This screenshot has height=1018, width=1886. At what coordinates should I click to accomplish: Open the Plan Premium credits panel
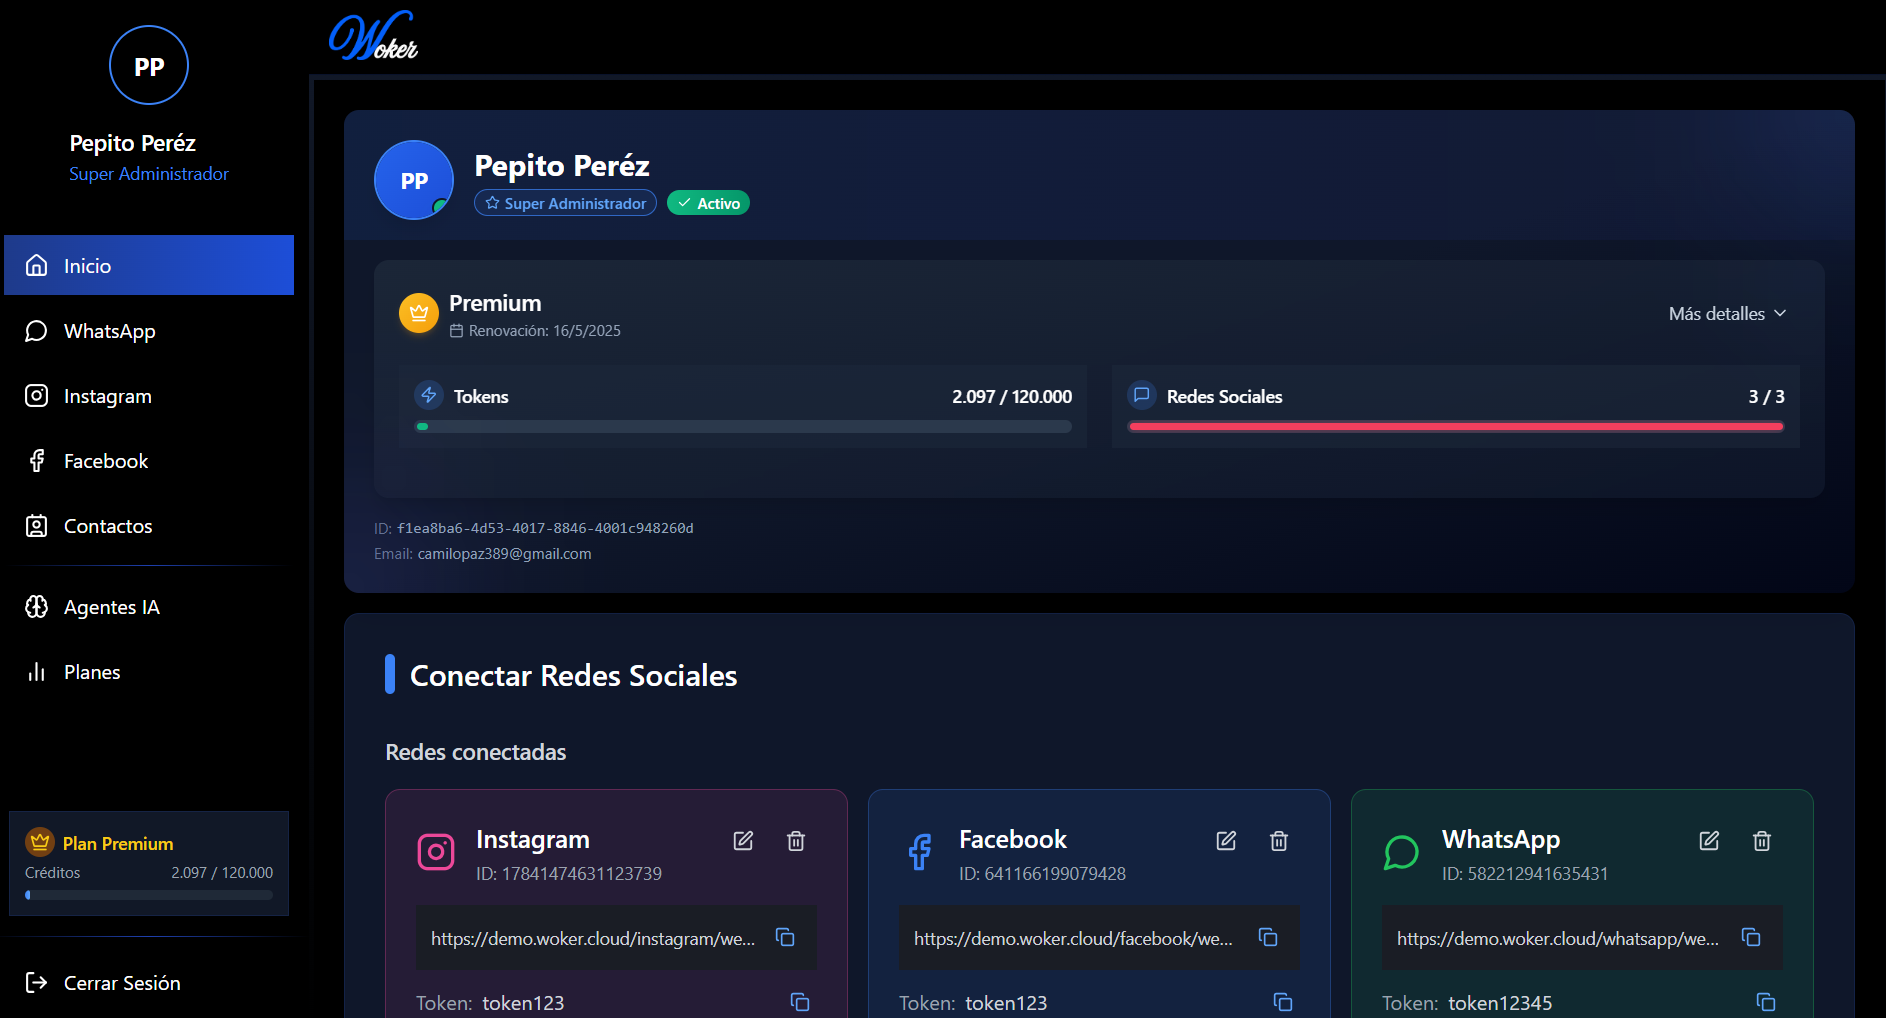[x=148, y=862]
